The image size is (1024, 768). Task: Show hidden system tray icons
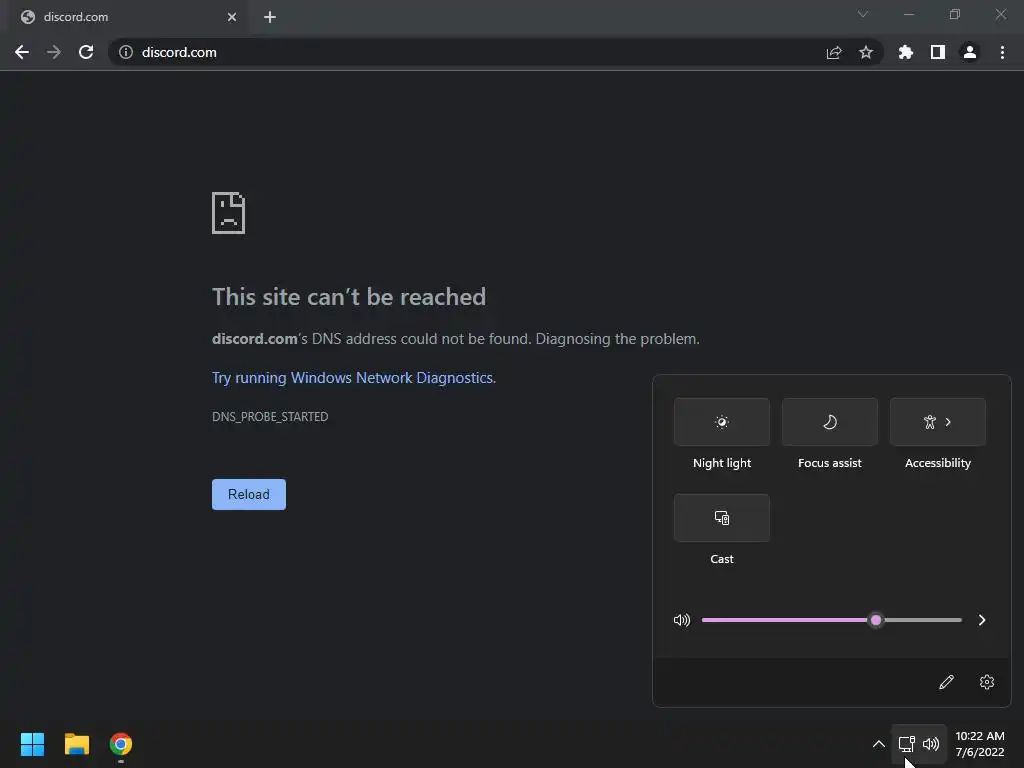click(x=878, y=744)
